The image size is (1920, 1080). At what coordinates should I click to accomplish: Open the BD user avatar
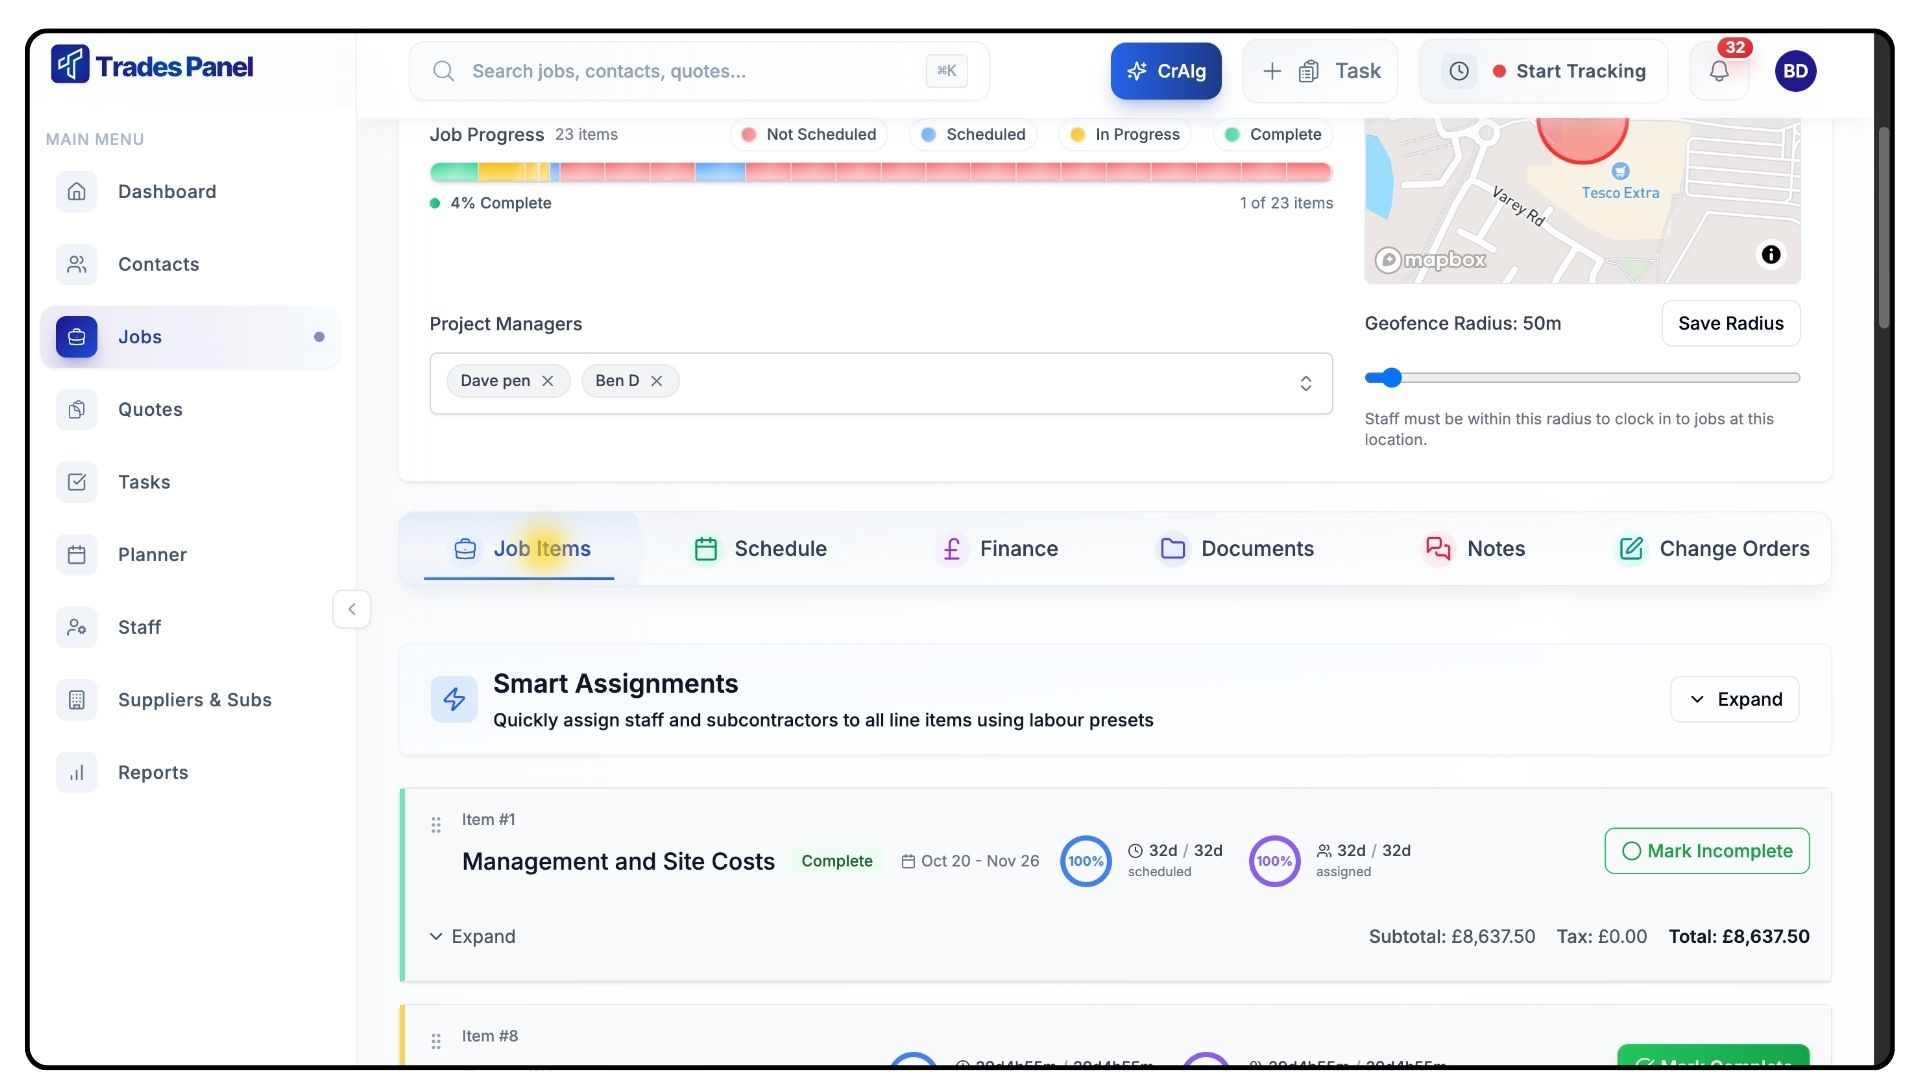(x=1795, y=71)
